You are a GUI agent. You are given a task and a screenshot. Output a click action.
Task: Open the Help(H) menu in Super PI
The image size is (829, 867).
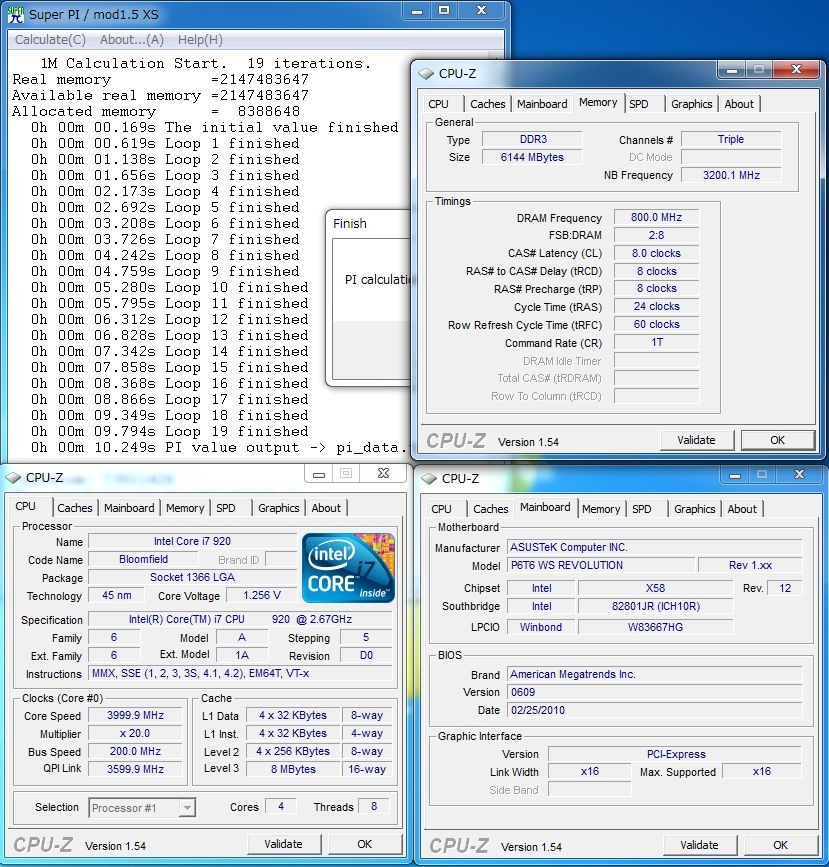(x=200, y=40)
